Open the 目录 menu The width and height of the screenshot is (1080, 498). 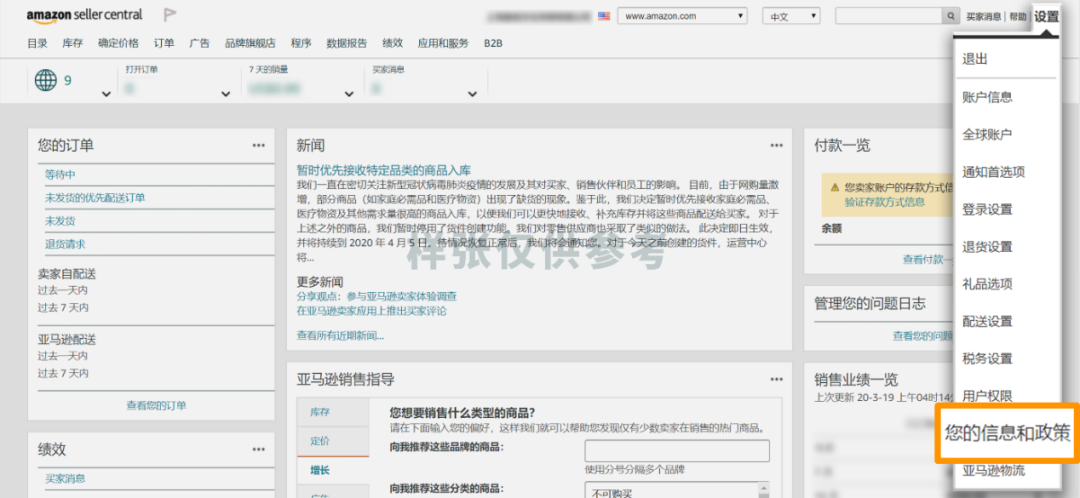click(x=37, y=43)
